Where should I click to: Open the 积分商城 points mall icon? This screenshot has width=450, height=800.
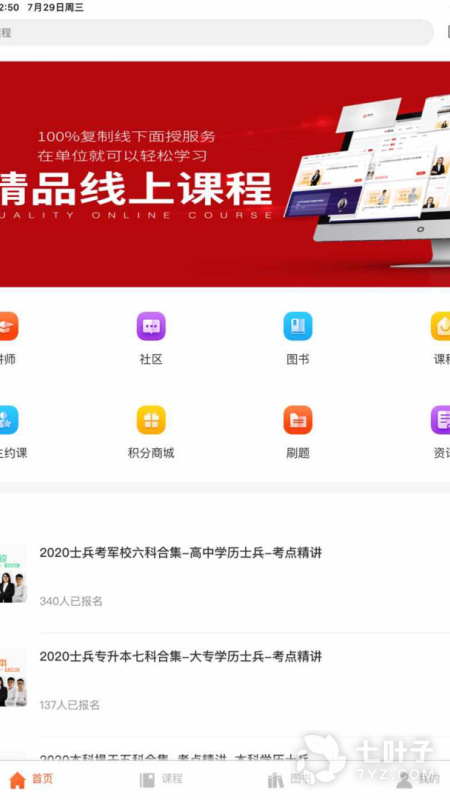point(151,420)
